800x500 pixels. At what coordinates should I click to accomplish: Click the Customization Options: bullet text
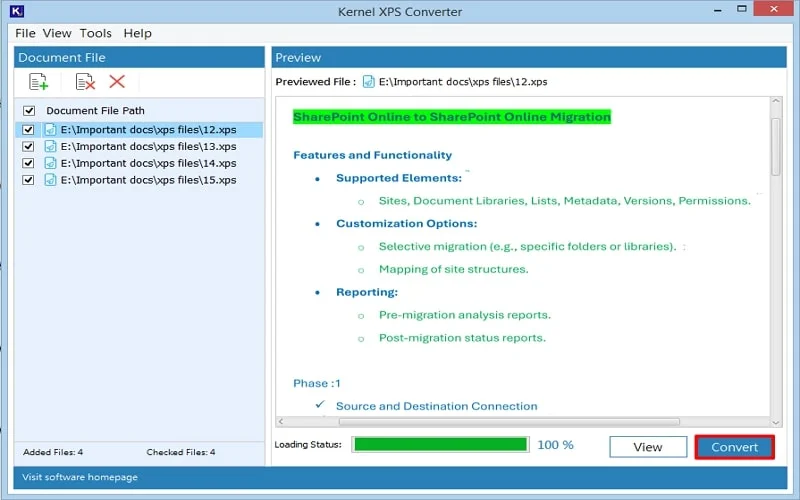click(x=406, y=223)
